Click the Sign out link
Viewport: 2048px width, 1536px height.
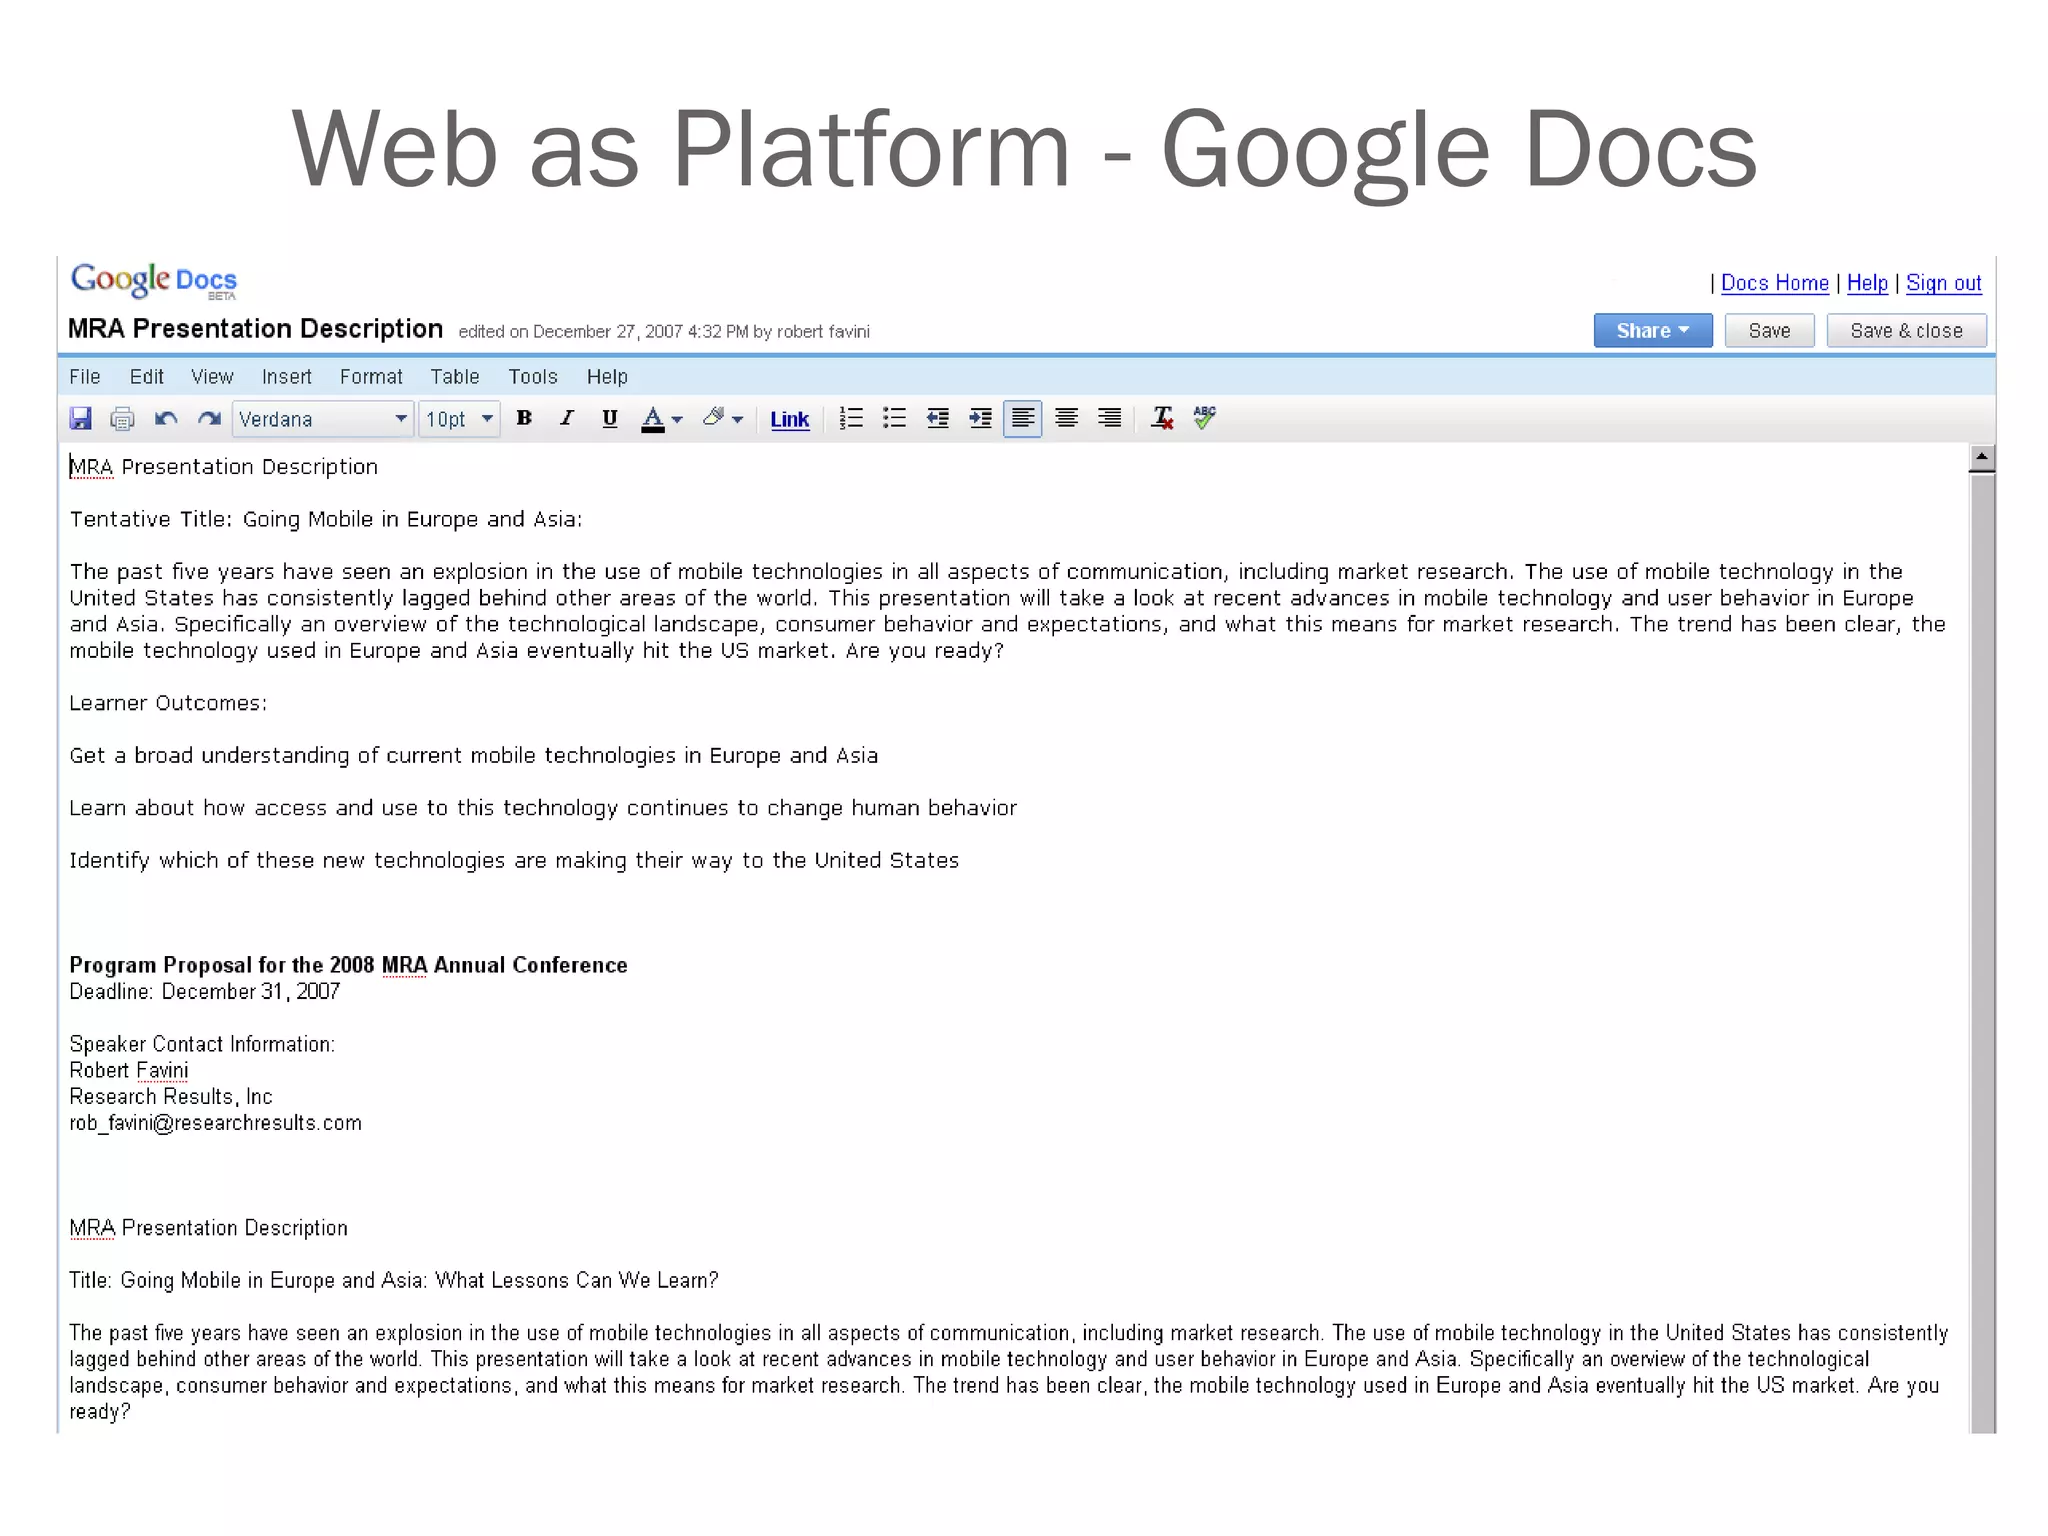tap(1943, 283)
